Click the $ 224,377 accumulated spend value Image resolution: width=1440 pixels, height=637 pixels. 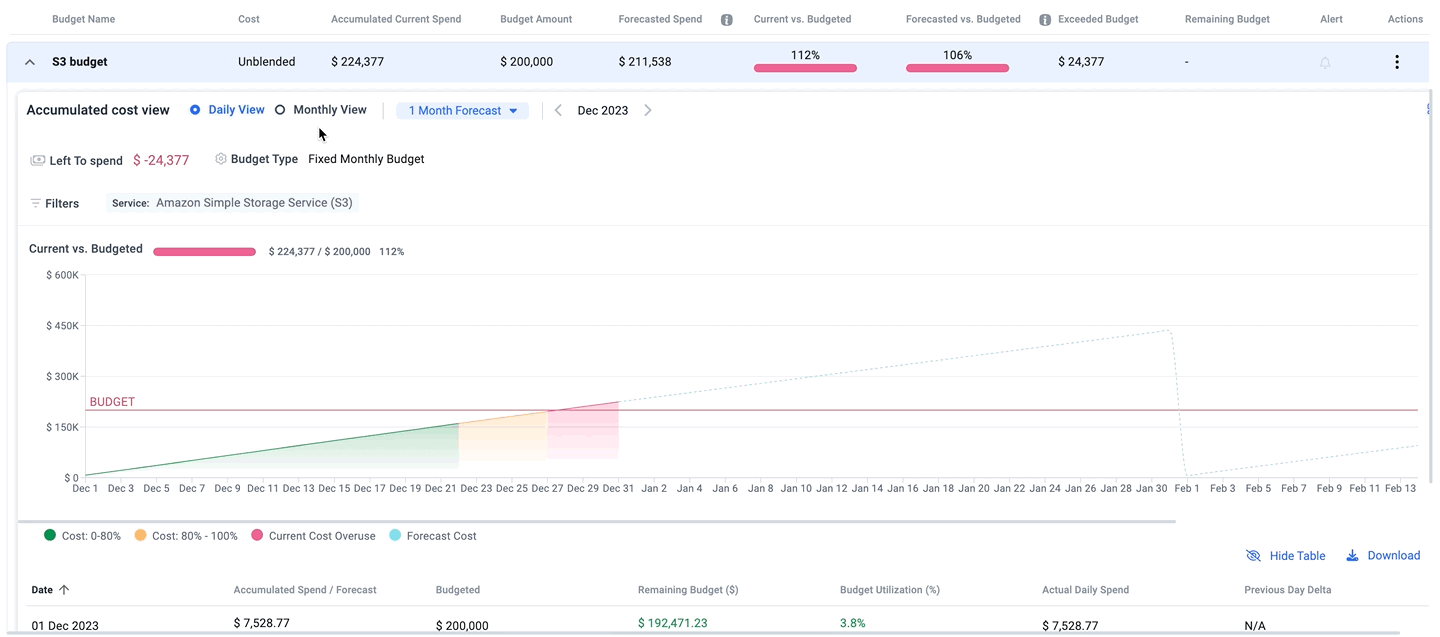(x=357, y=62)
